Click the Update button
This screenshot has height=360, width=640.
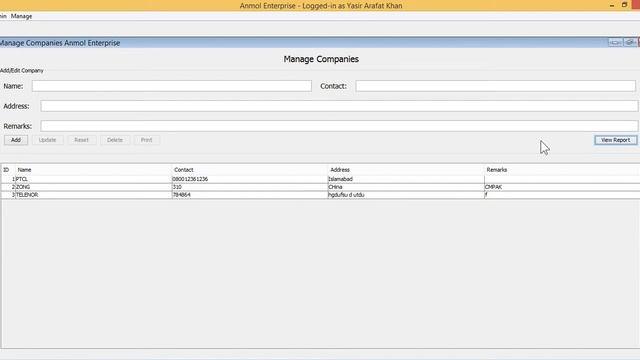click(x=47, y=140)
